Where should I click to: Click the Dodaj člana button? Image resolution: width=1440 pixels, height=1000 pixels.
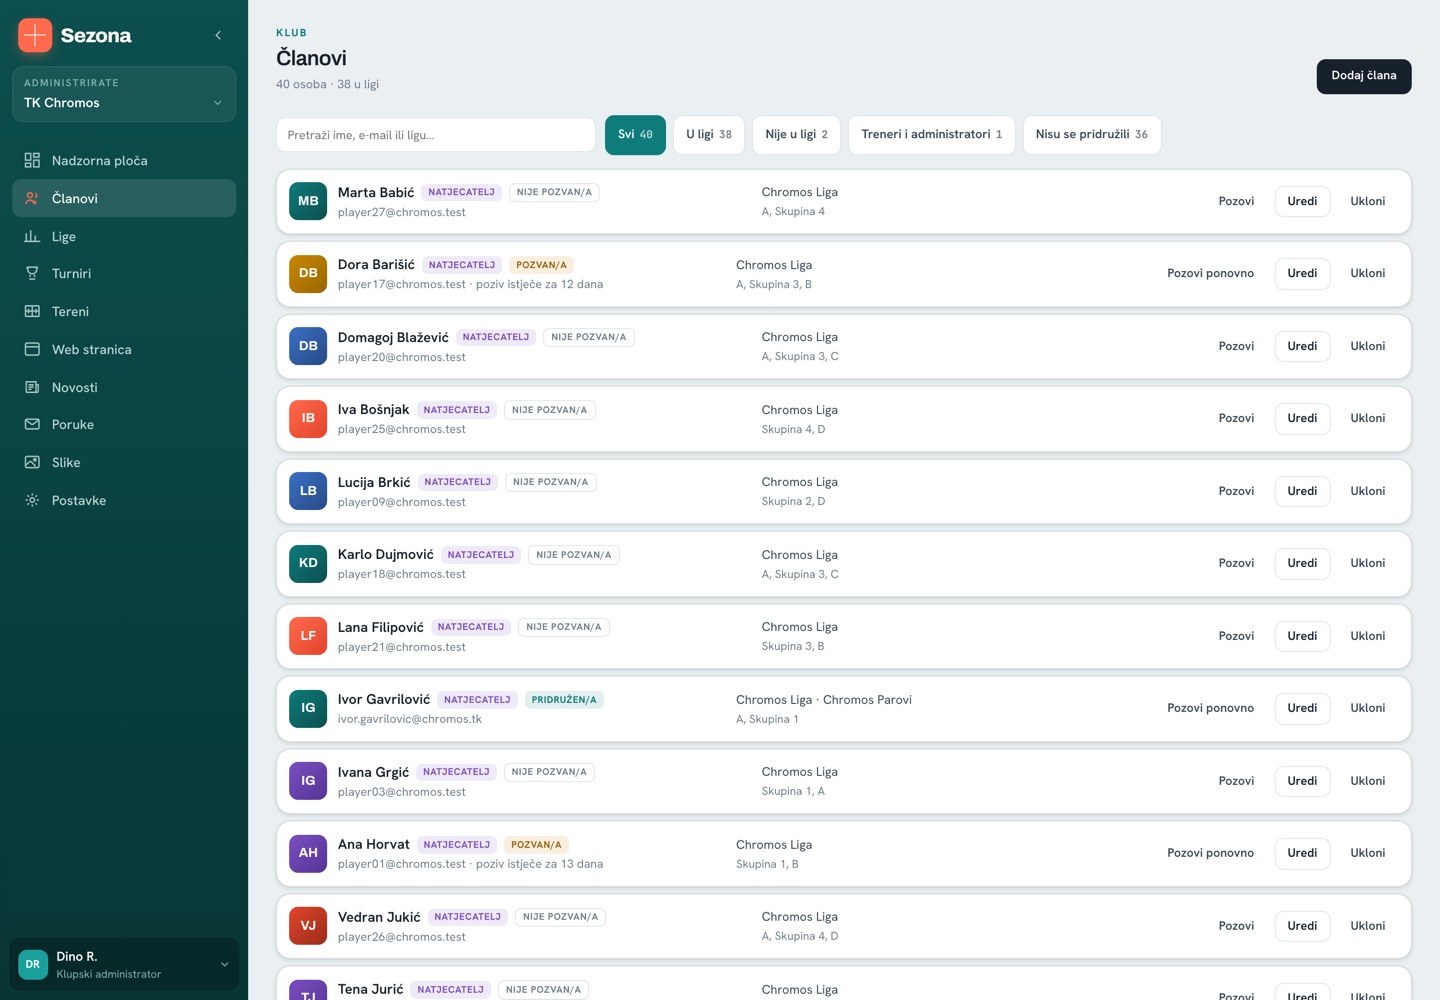pos(1364,76)
